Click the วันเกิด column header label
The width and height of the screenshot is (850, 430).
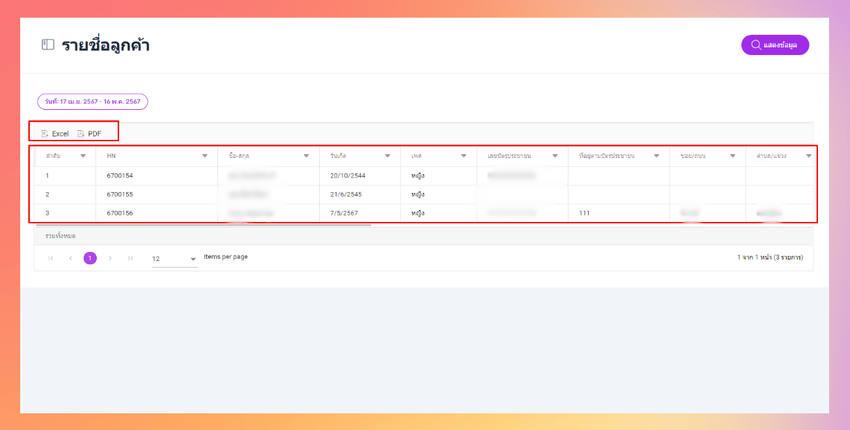[337, 156]
